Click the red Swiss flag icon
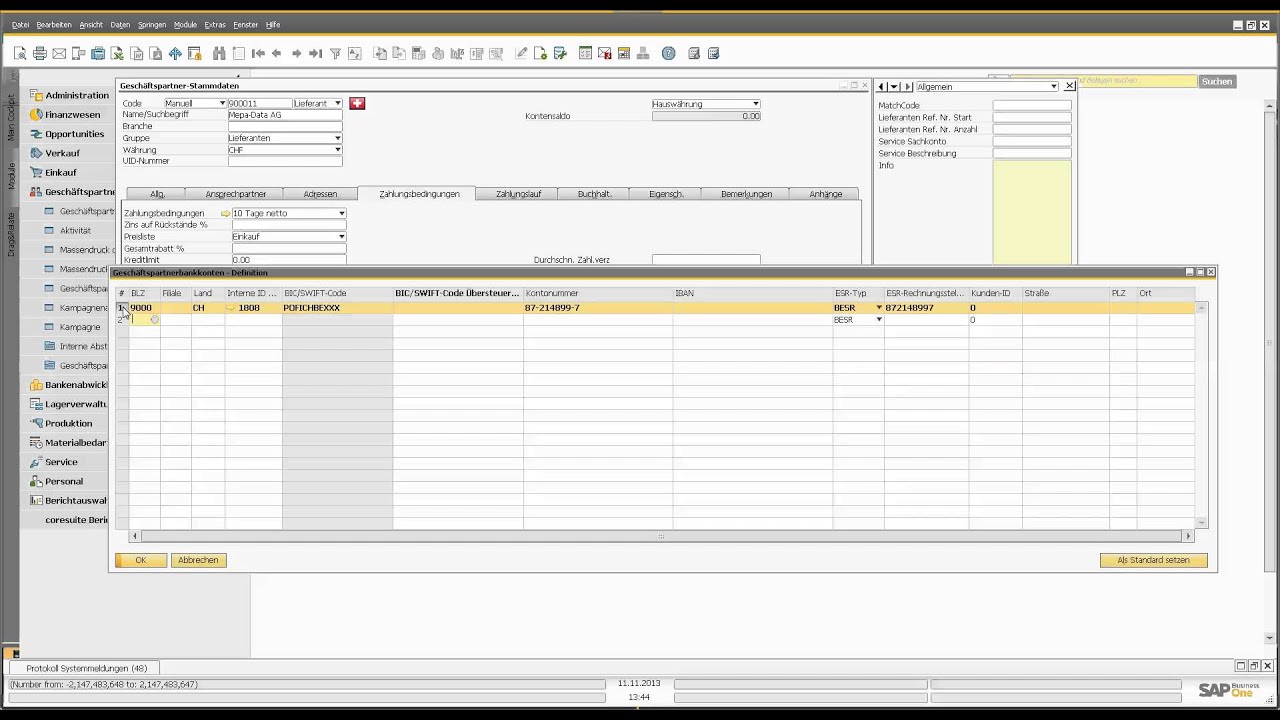1280x720 pixels. pyautogui.click(x=357, y=104)
